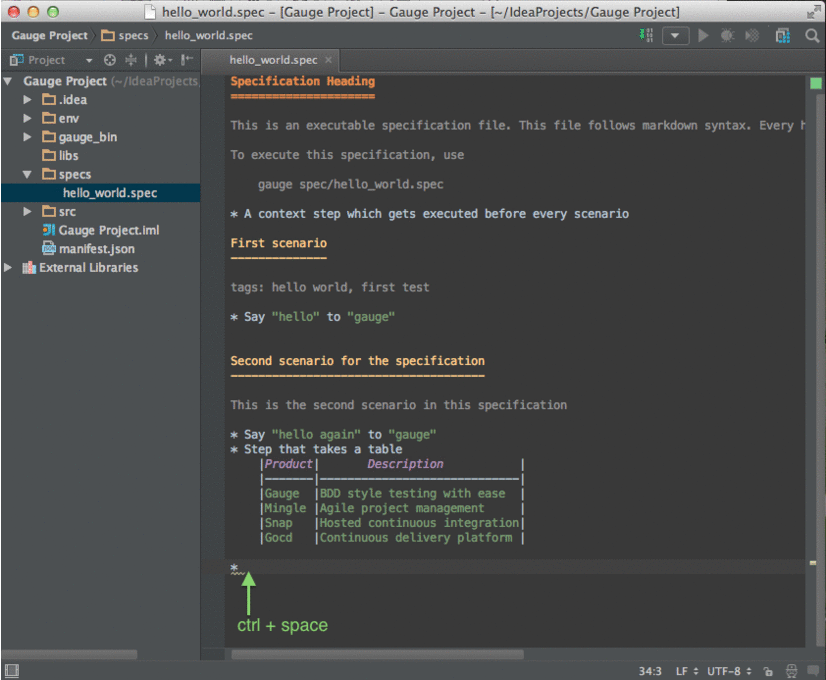
Task: Click the Specification Heading text
Action: click(303, 81)
